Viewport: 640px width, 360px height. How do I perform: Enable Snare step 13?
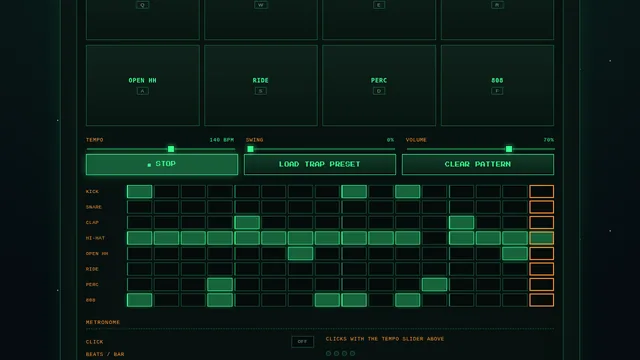pos(461,207)
